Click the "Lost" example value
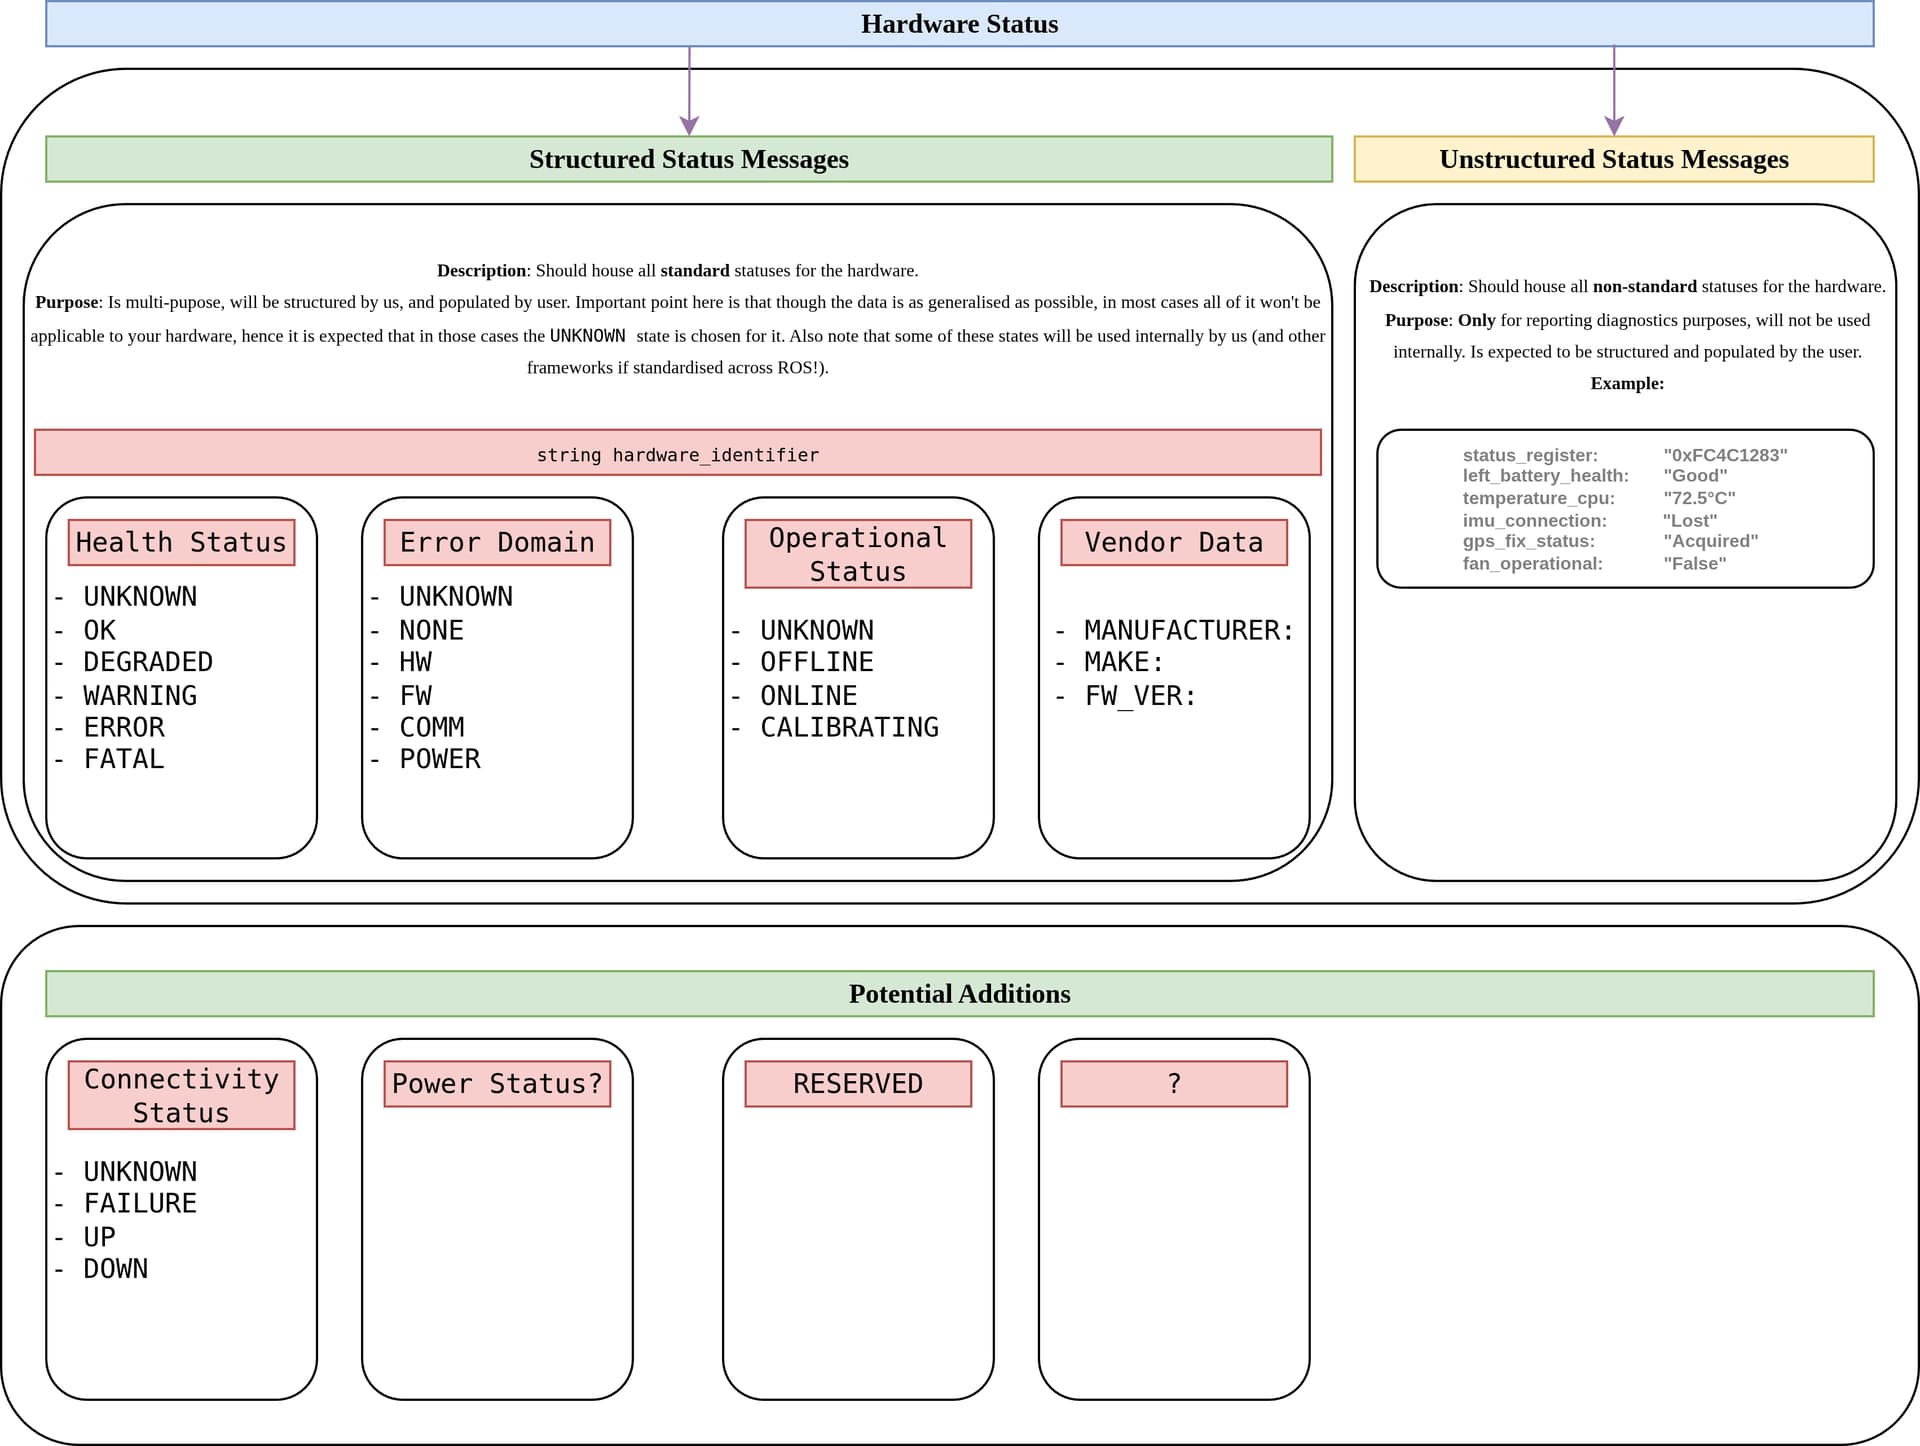 point(1690,520)
